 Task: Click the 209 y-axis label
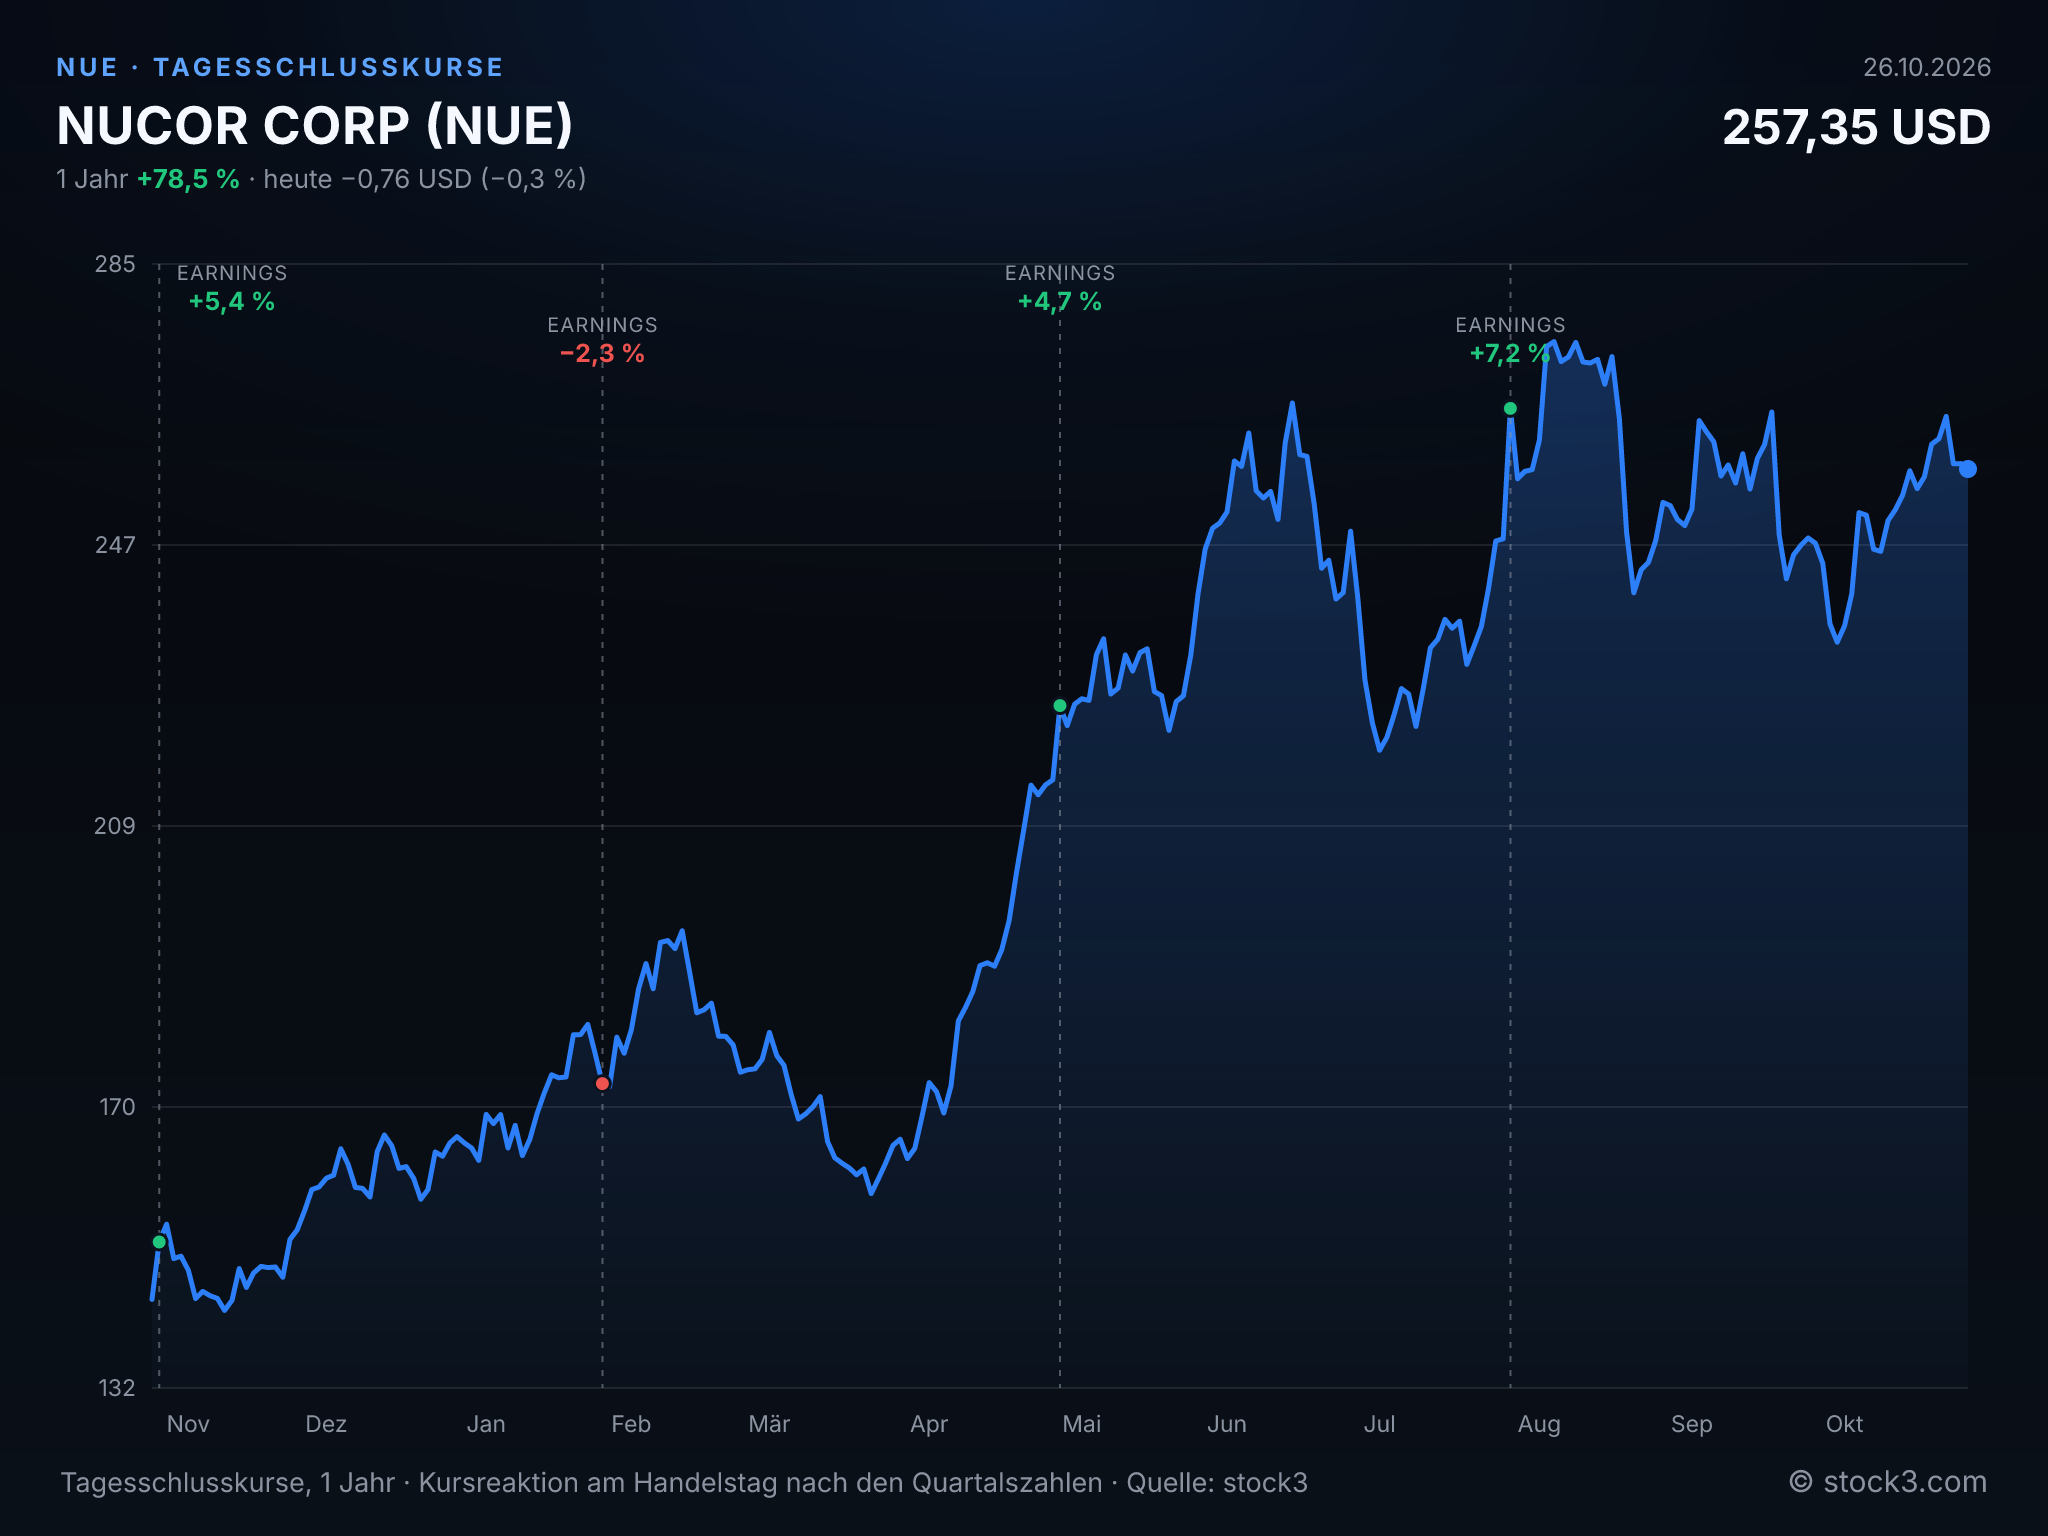point(115,826)
